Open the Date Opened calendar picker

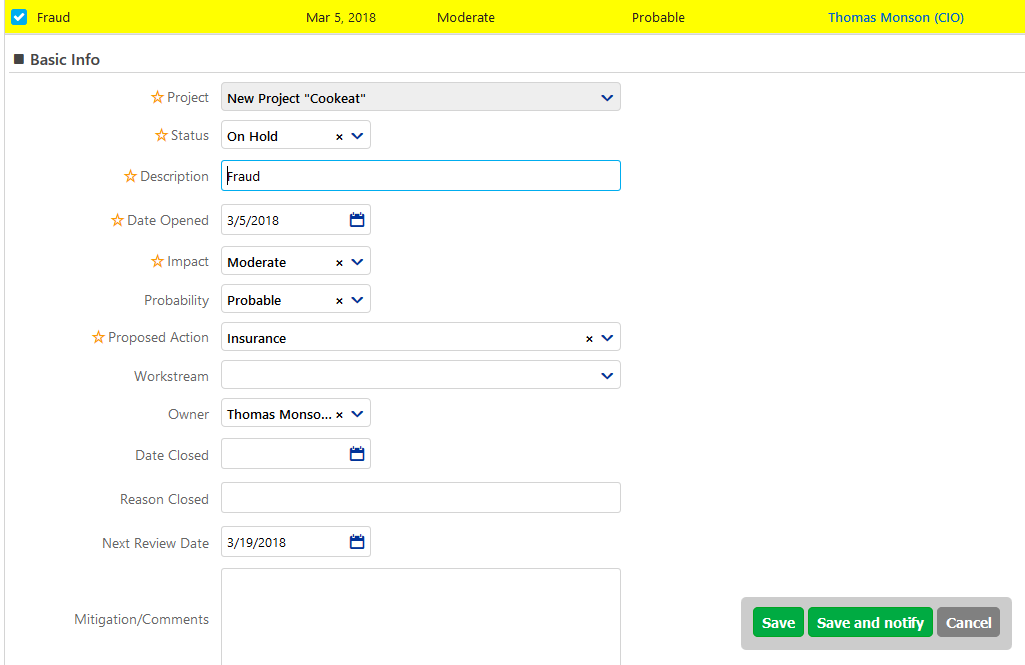tap(357, 220)
